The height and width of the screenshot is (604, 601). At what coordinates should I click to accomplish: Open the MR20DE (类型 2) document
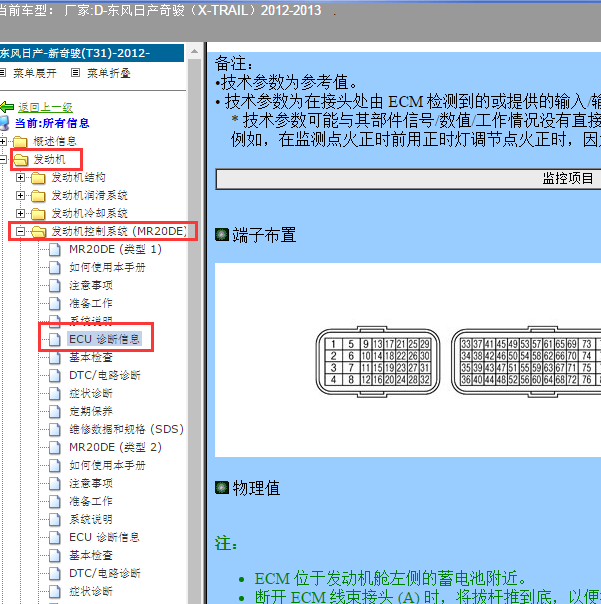[115, 447]
